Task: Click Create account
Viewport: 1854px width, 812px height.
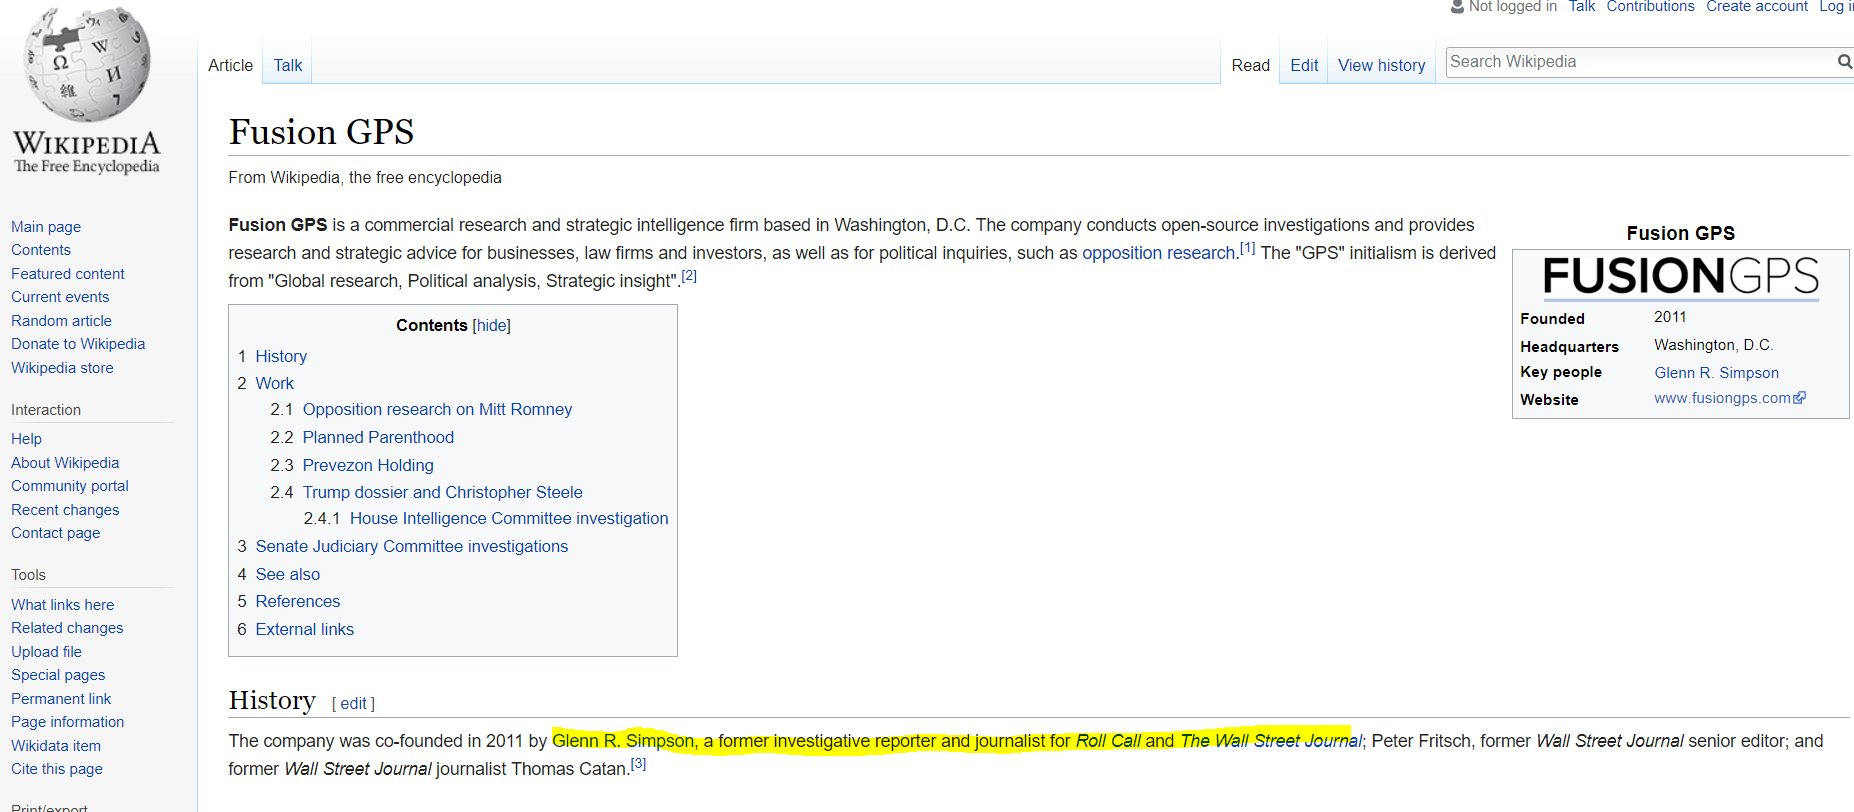Action: (1757, 7)
